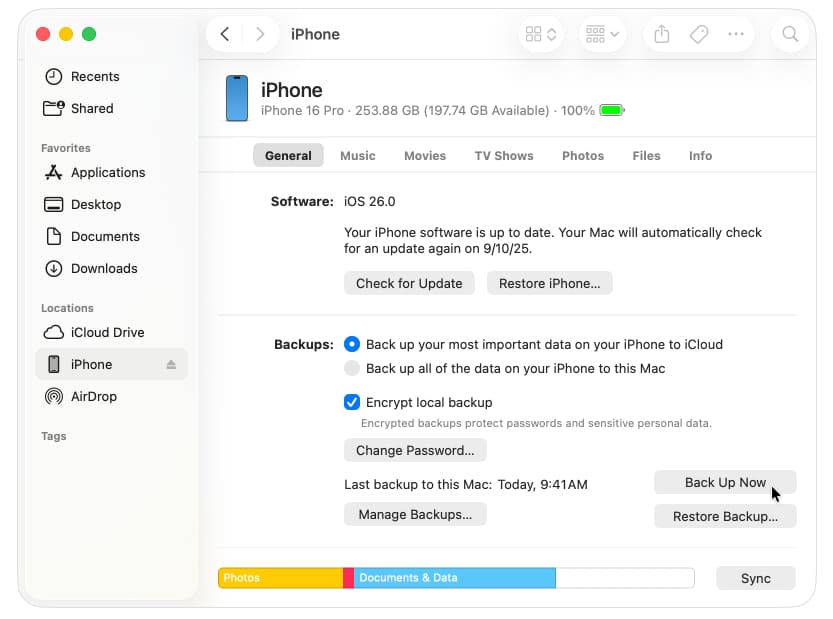Open the icon view switcher
833x619 pixels.
541,35
